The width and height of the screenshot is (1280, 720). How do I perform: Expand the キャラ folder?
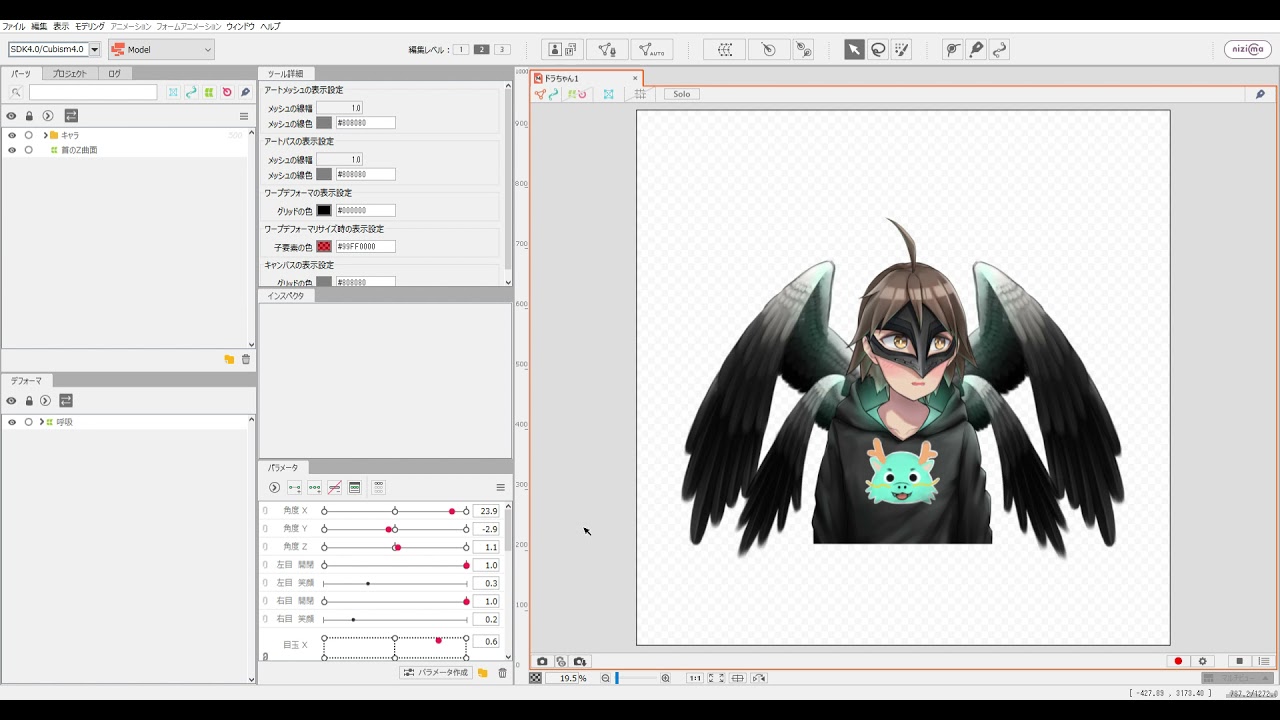pos(45,135)
